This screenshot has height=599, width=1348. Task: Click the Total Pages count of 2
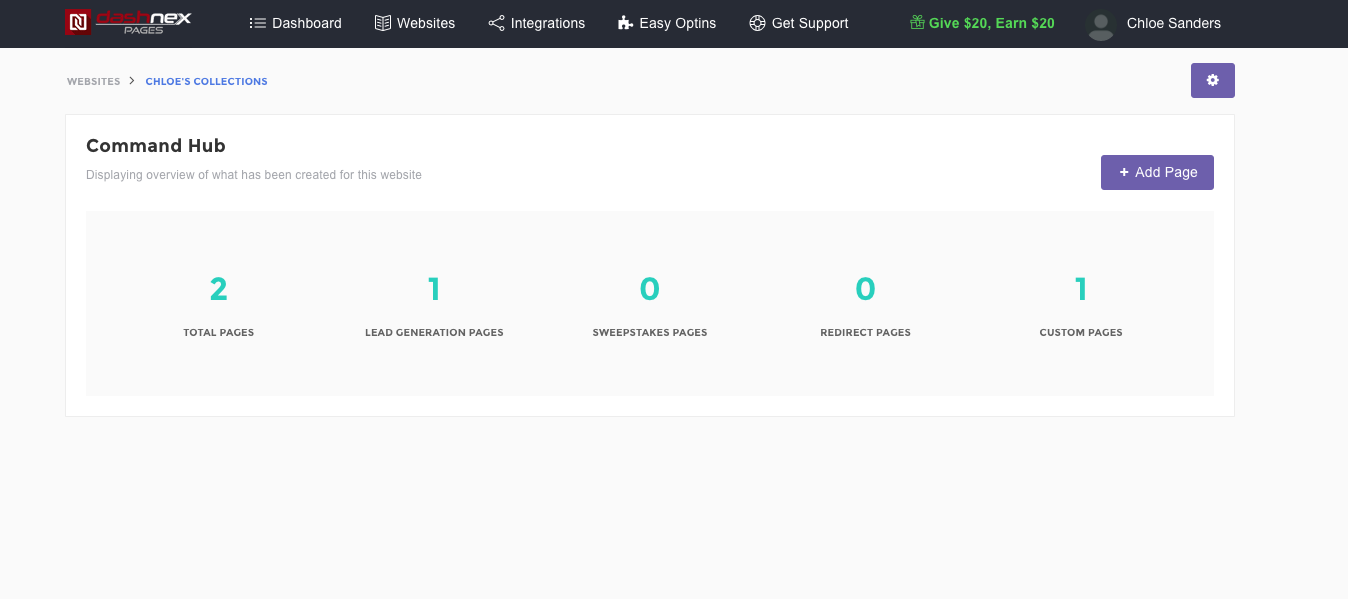tap(219, 289)
